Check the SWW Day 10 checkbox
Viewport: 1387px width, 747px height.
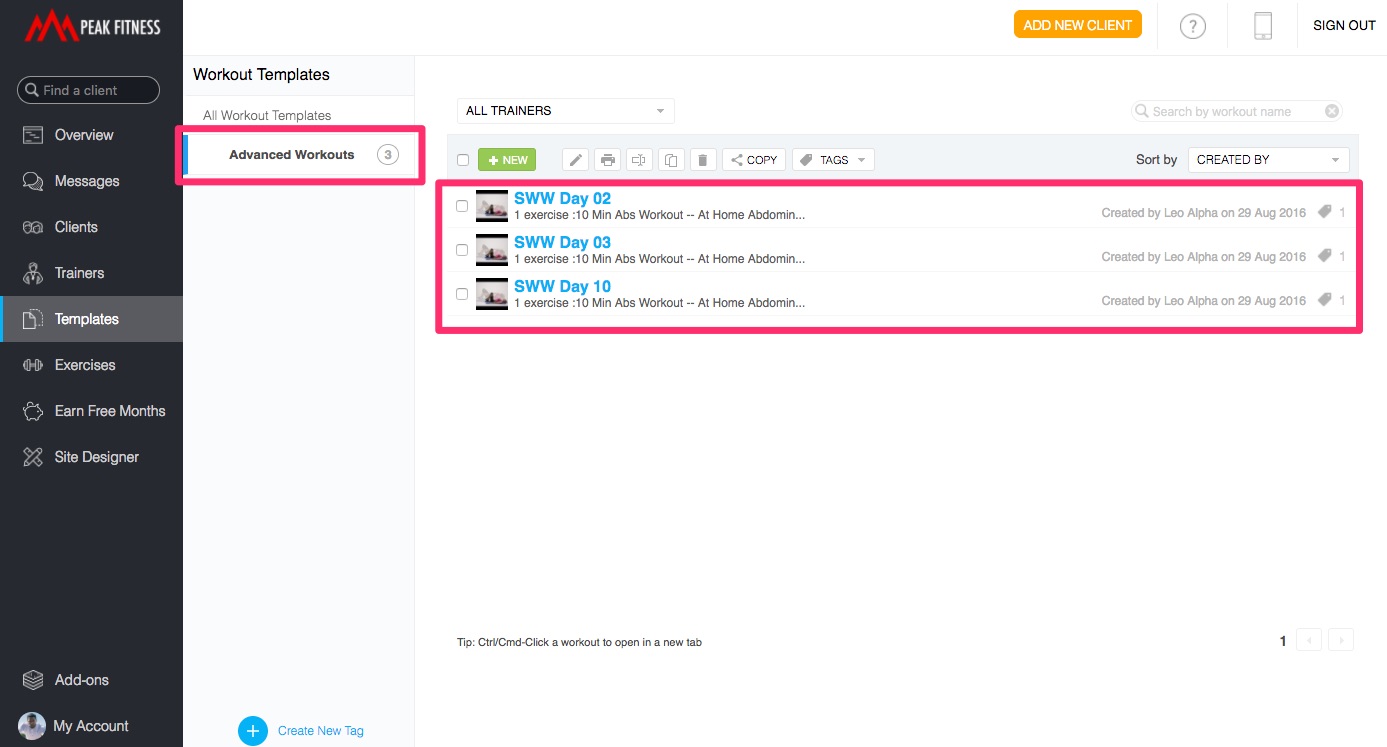[x=462, y=294]
